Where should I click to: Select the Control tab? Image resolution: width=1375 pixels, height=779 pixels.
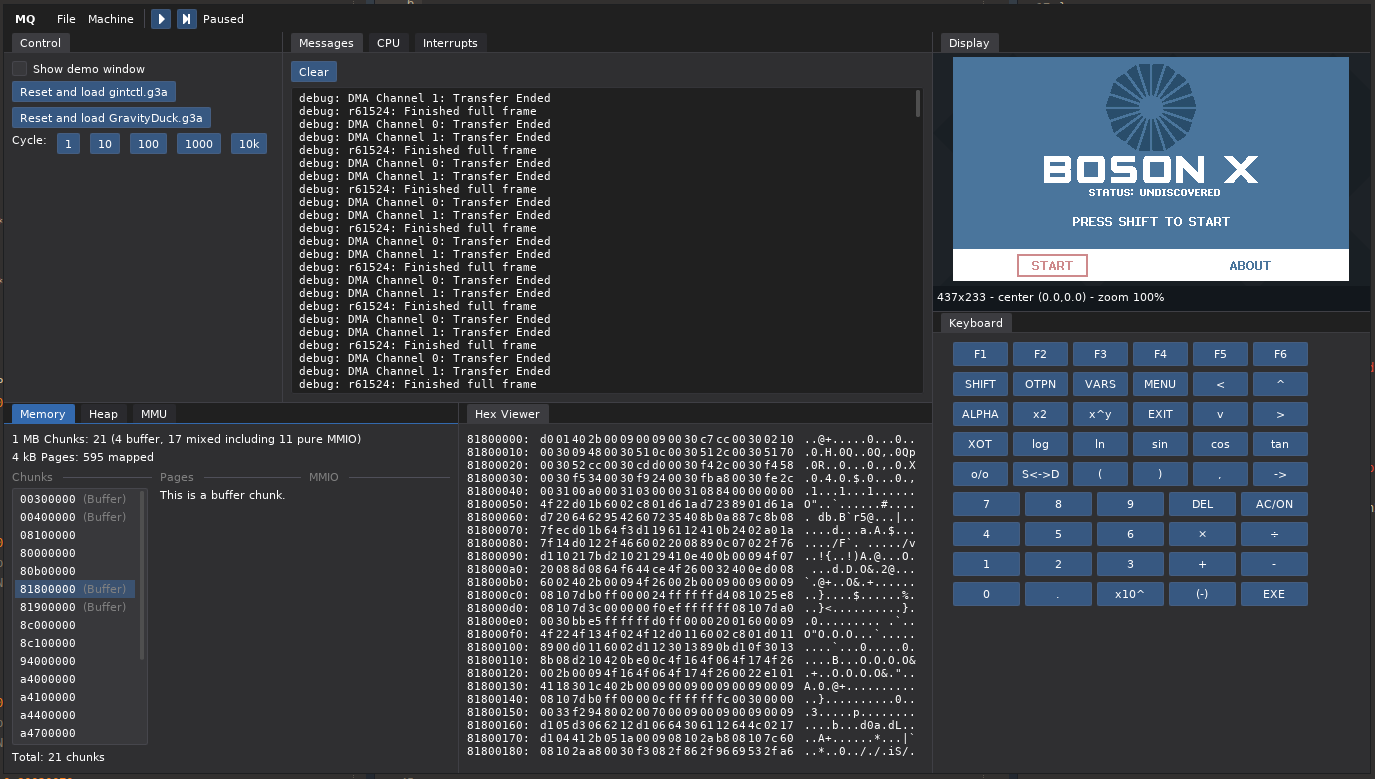click(x=41, y=43)
